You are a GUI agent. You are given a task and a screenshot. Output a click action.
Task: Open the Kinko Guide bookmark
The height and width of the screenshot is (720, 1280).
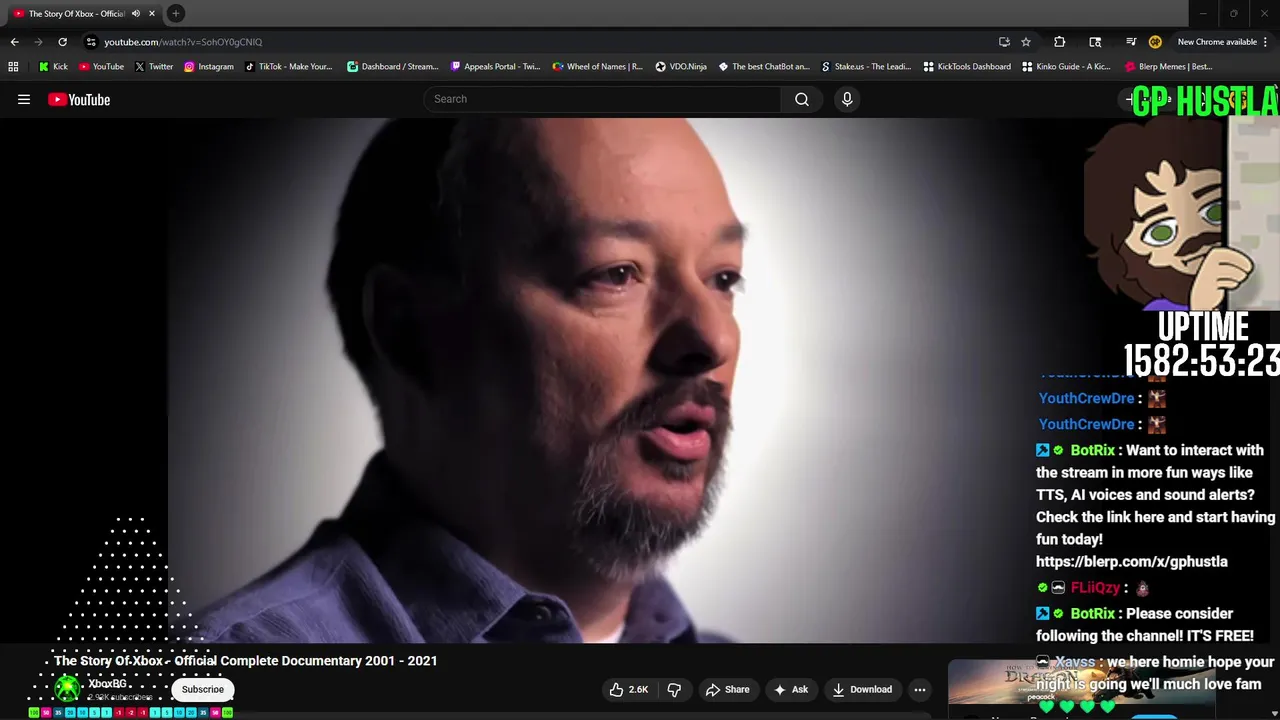point(1065,67)
